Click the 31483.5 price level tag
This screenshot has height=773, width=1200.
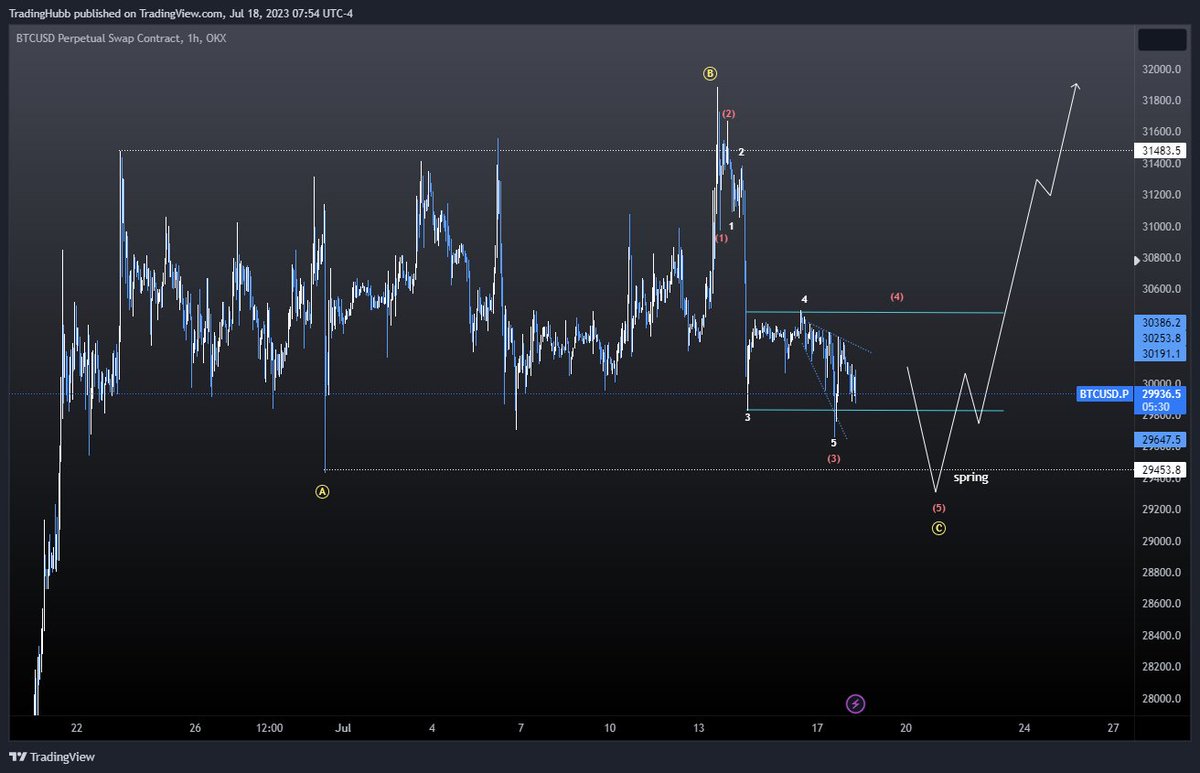pos(1163,151)
